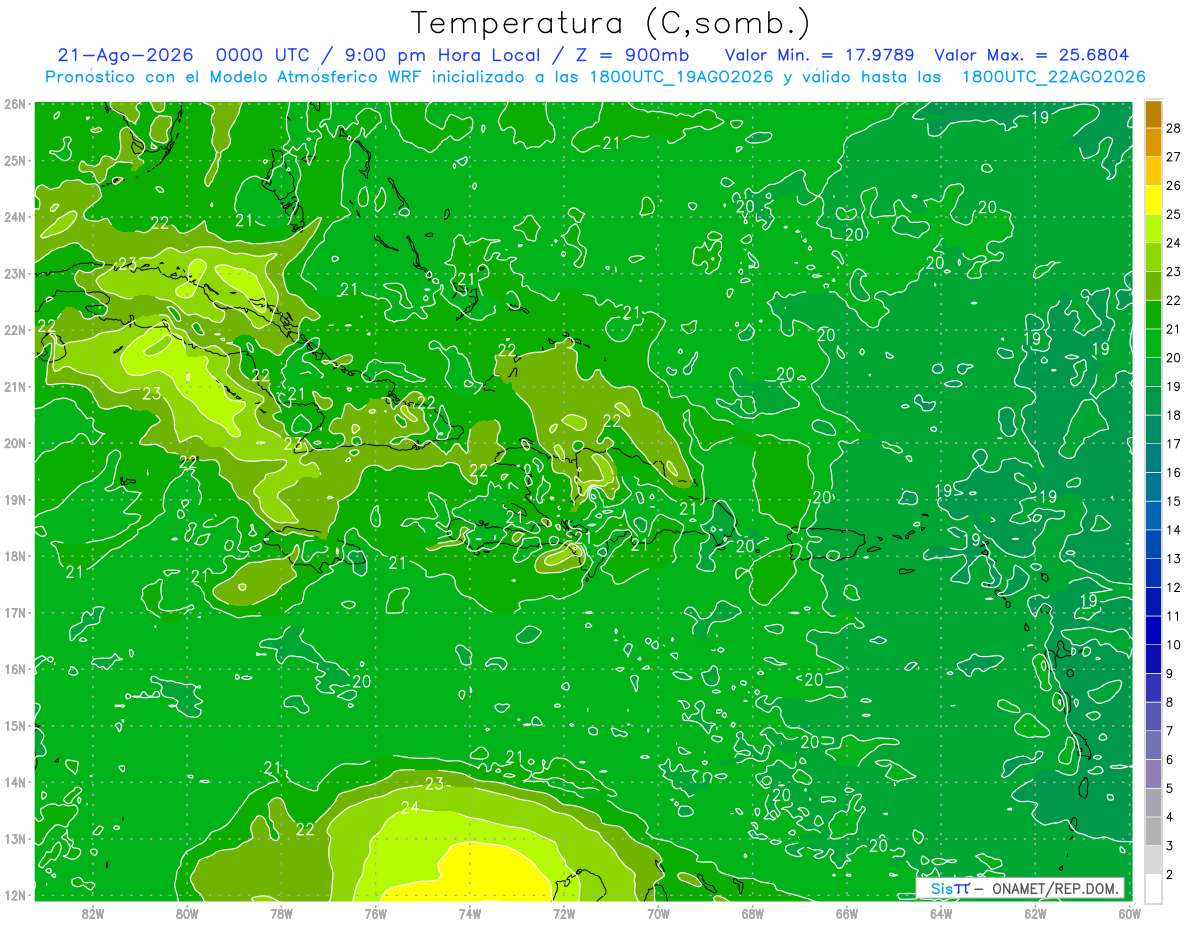Click the '80W' longitude axis label
The width and height of the screenshot is (1200, 927).
pyautogui.click(x=187, y=913)
